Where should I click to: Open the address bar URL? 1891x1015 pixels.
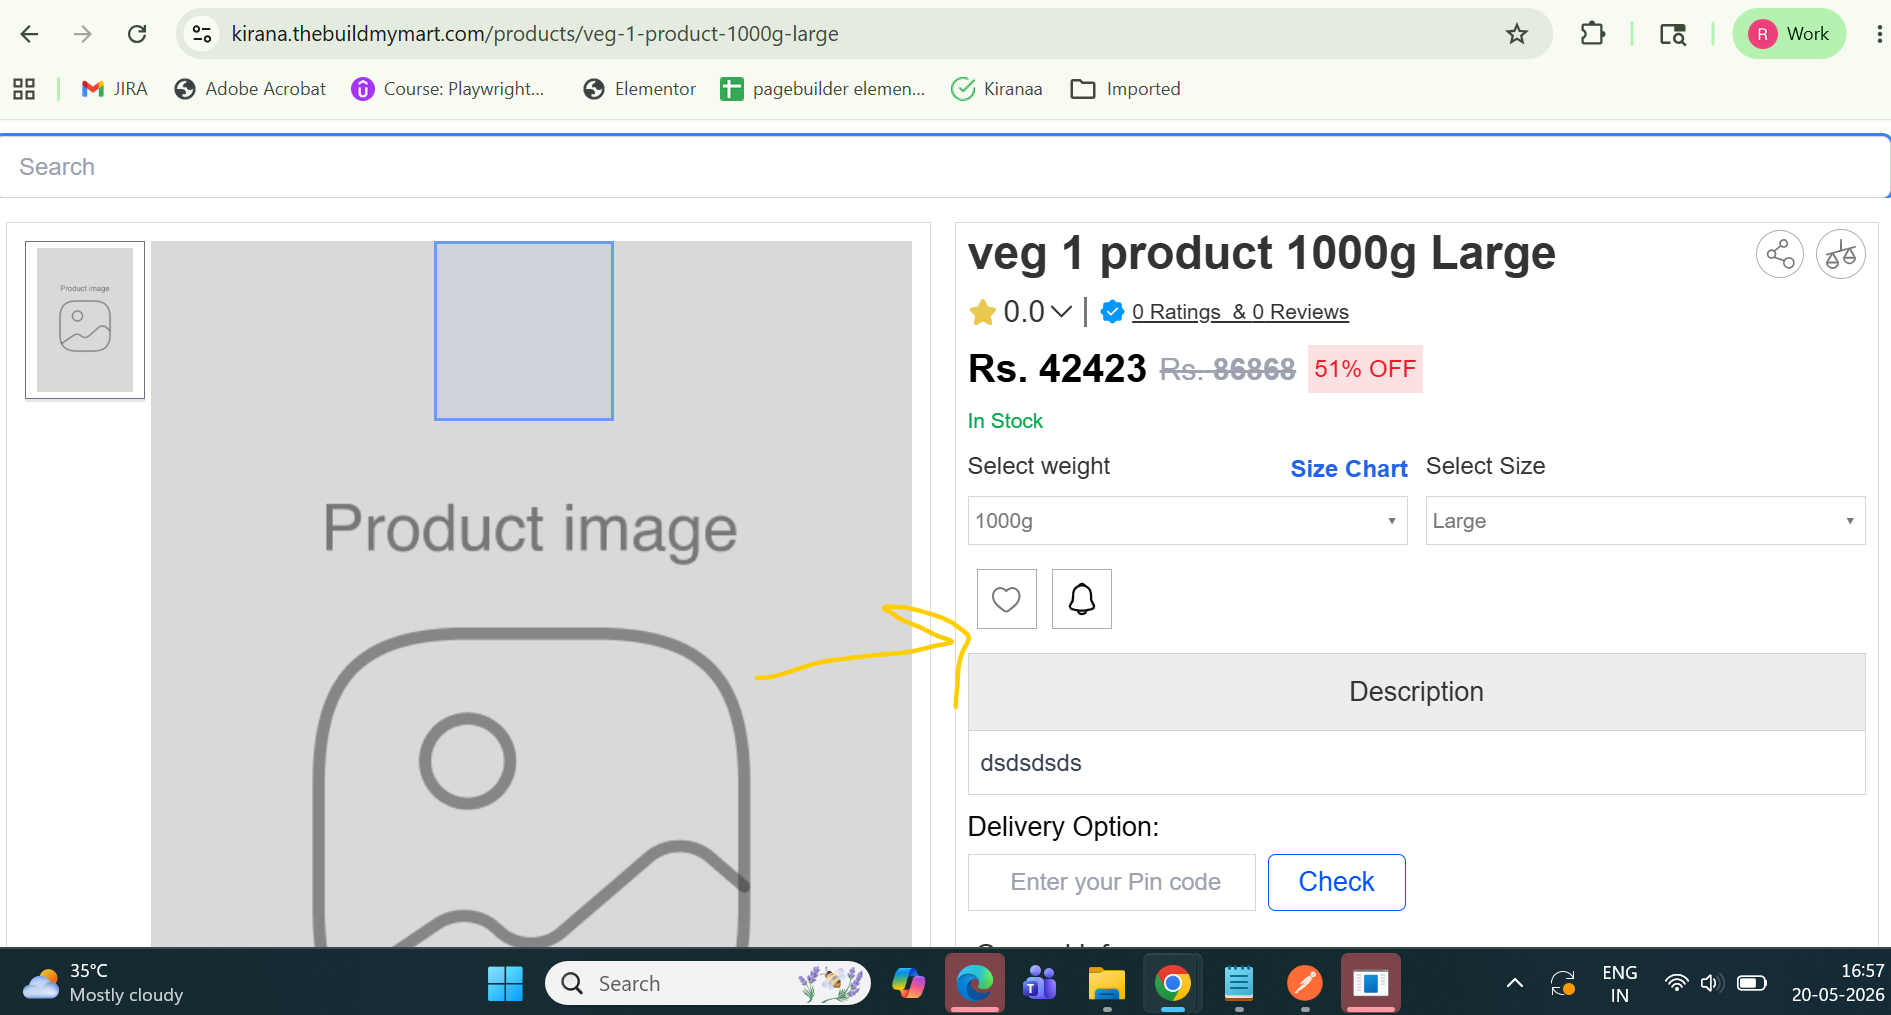point(535,34)
